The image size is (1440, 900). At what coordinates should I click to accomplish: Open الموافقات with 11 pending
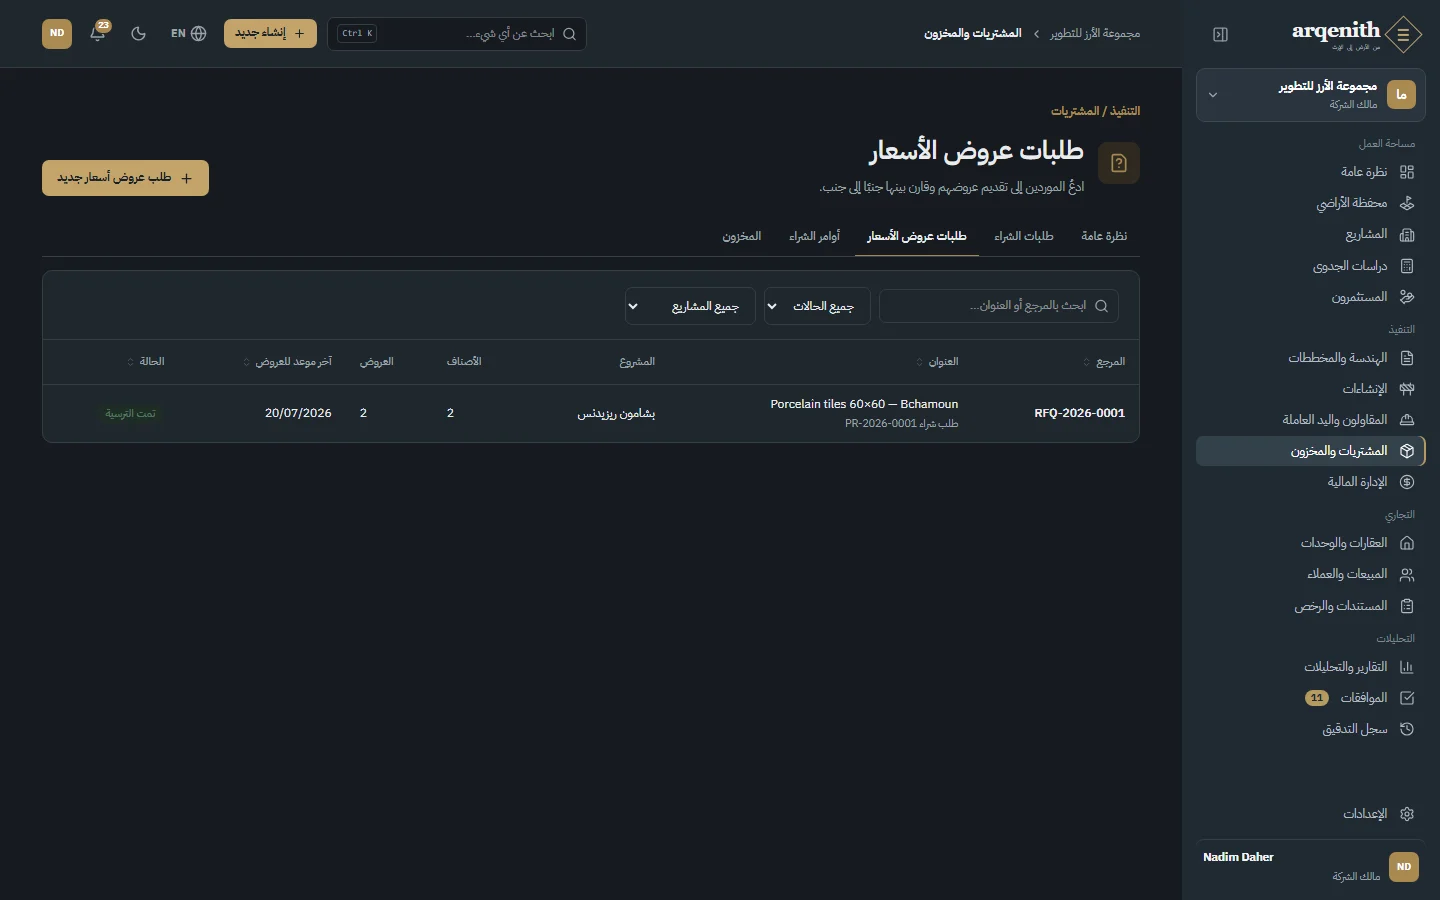(x=1310, y=698)
